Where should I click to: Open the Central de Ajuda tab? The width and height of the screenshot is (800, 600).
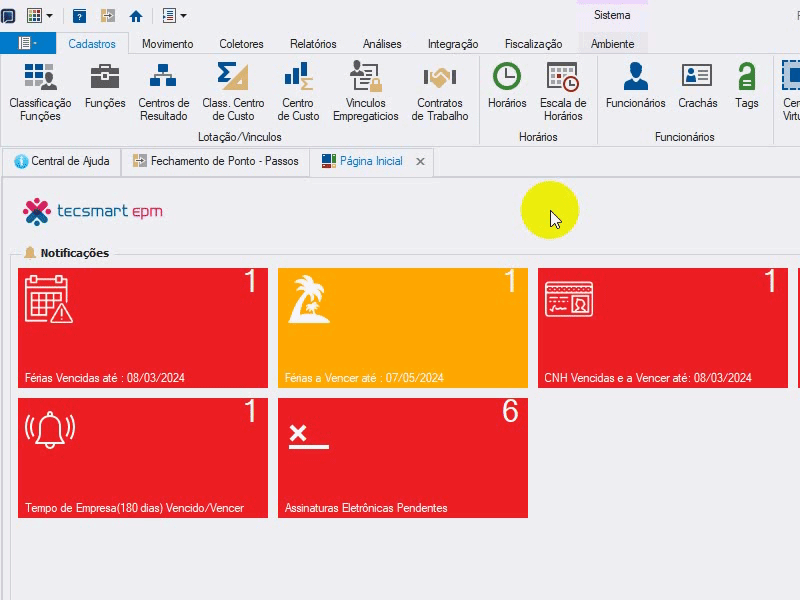pyautogui.click(x=62, y=162)
